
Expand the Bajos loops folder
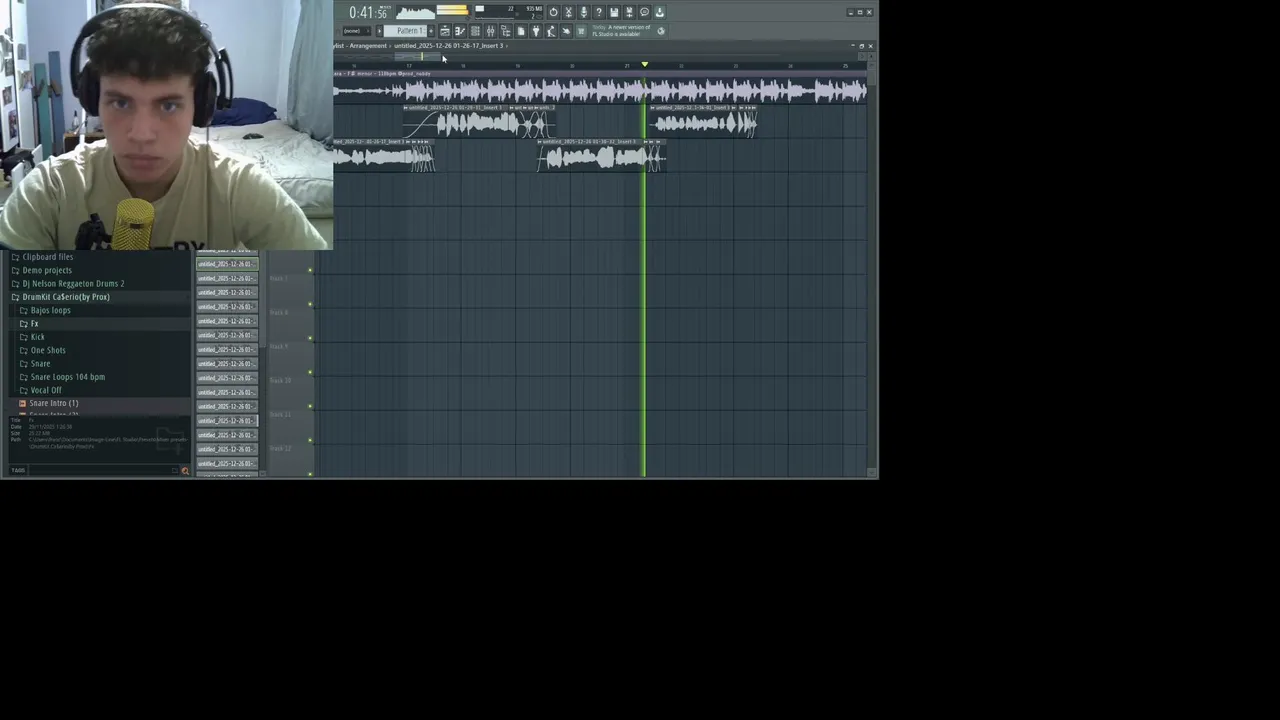point(50,310)
